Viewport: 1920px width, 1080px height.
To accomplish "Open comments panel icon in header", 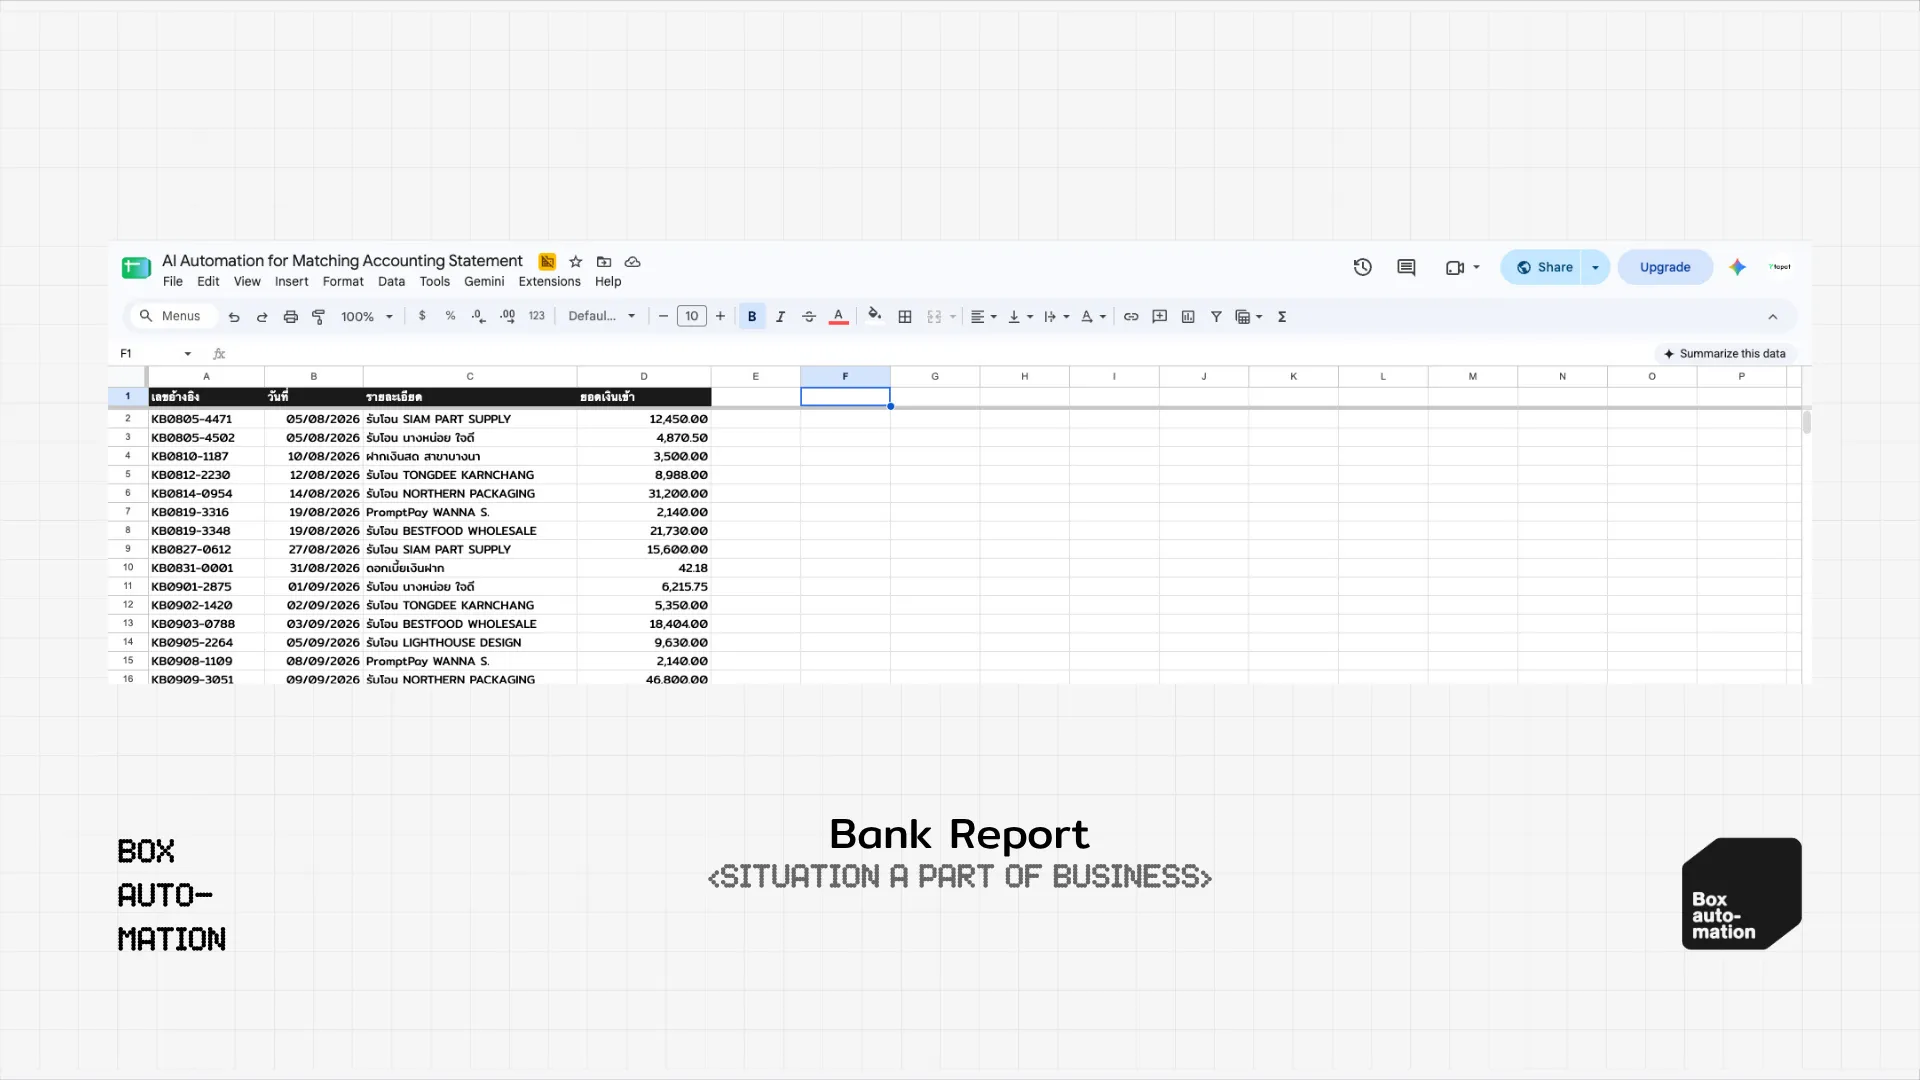I will (1406, 267).
